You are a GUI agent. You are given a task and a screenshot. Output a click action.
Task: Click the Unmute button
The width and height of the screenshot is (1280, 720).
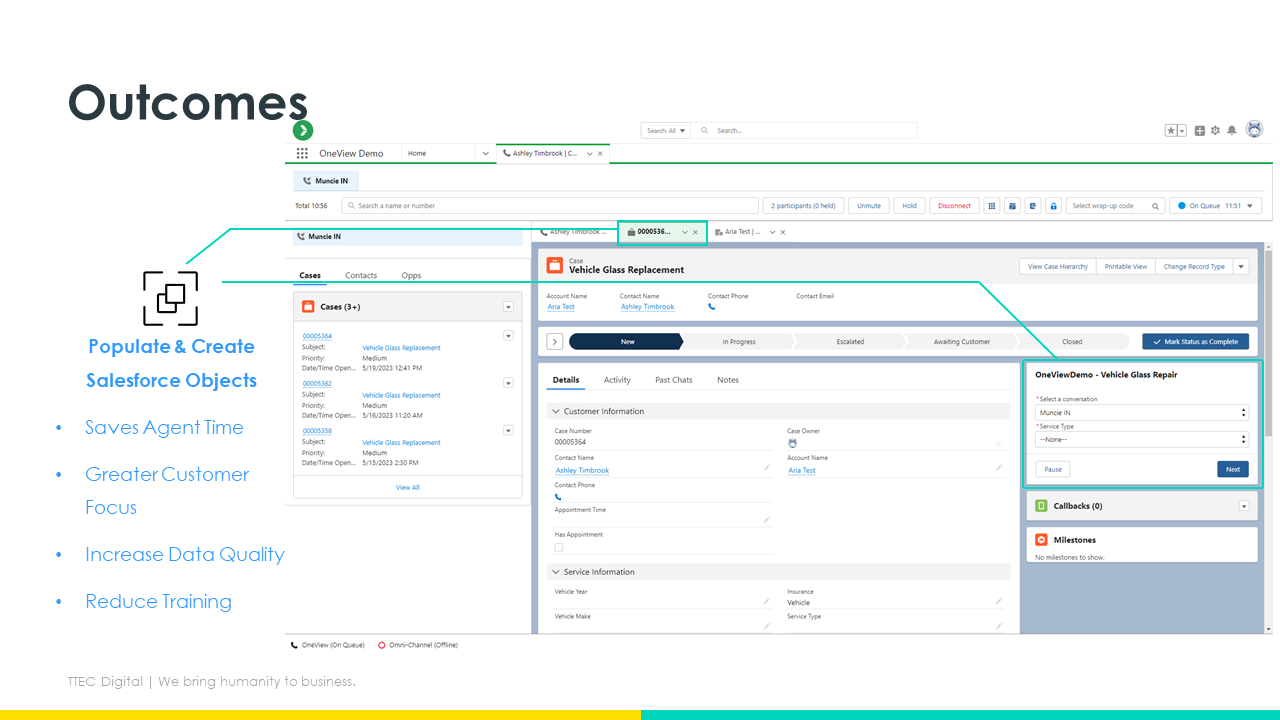tap(869, 206)
